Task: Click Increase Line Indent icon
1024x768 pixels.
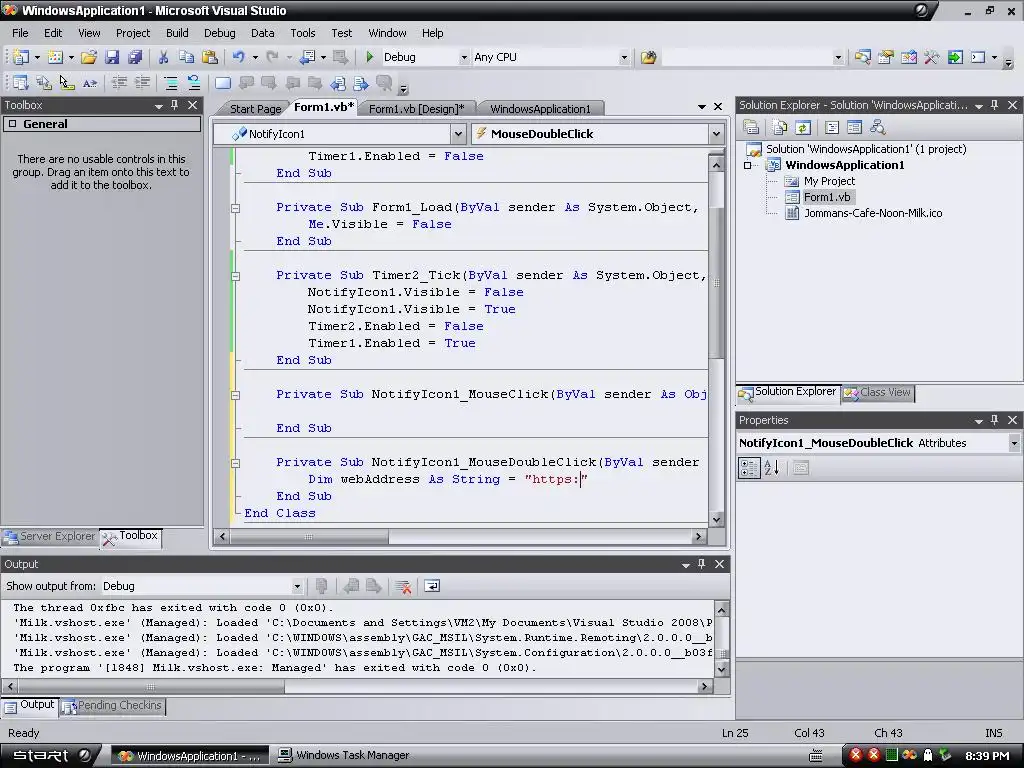Action: 142,83
